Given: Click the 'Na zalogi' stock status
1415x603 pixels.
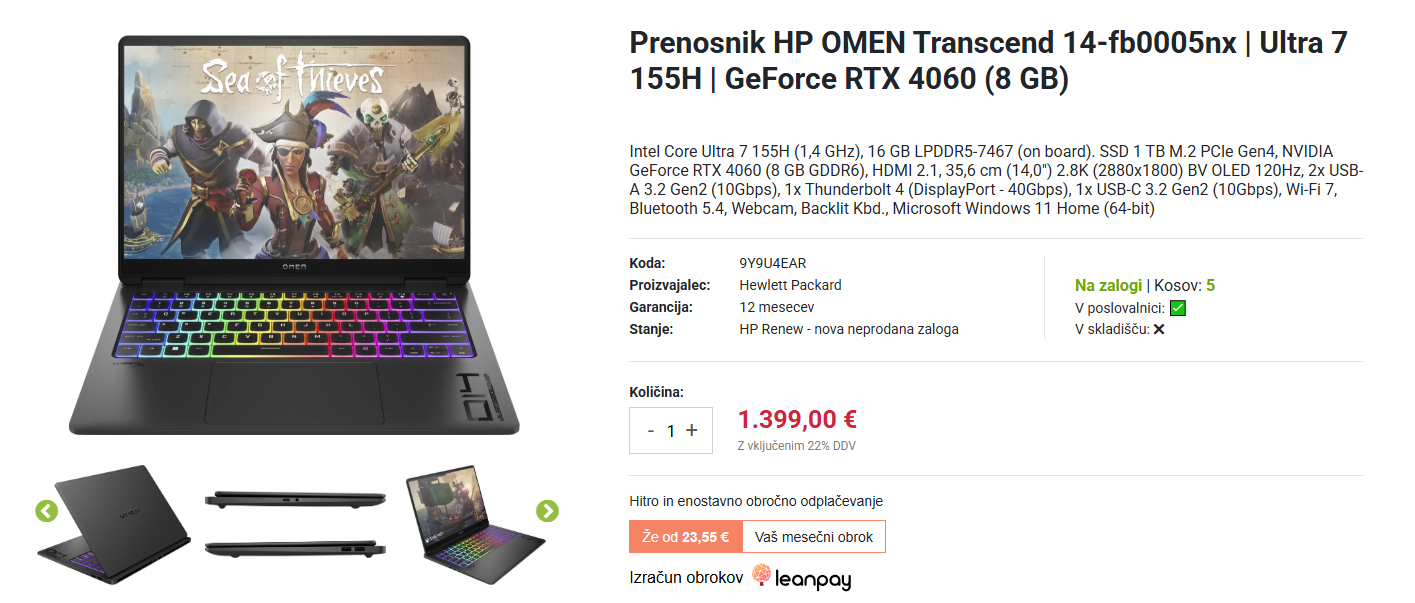Looking at the screenshot, I should point(1108,286).
